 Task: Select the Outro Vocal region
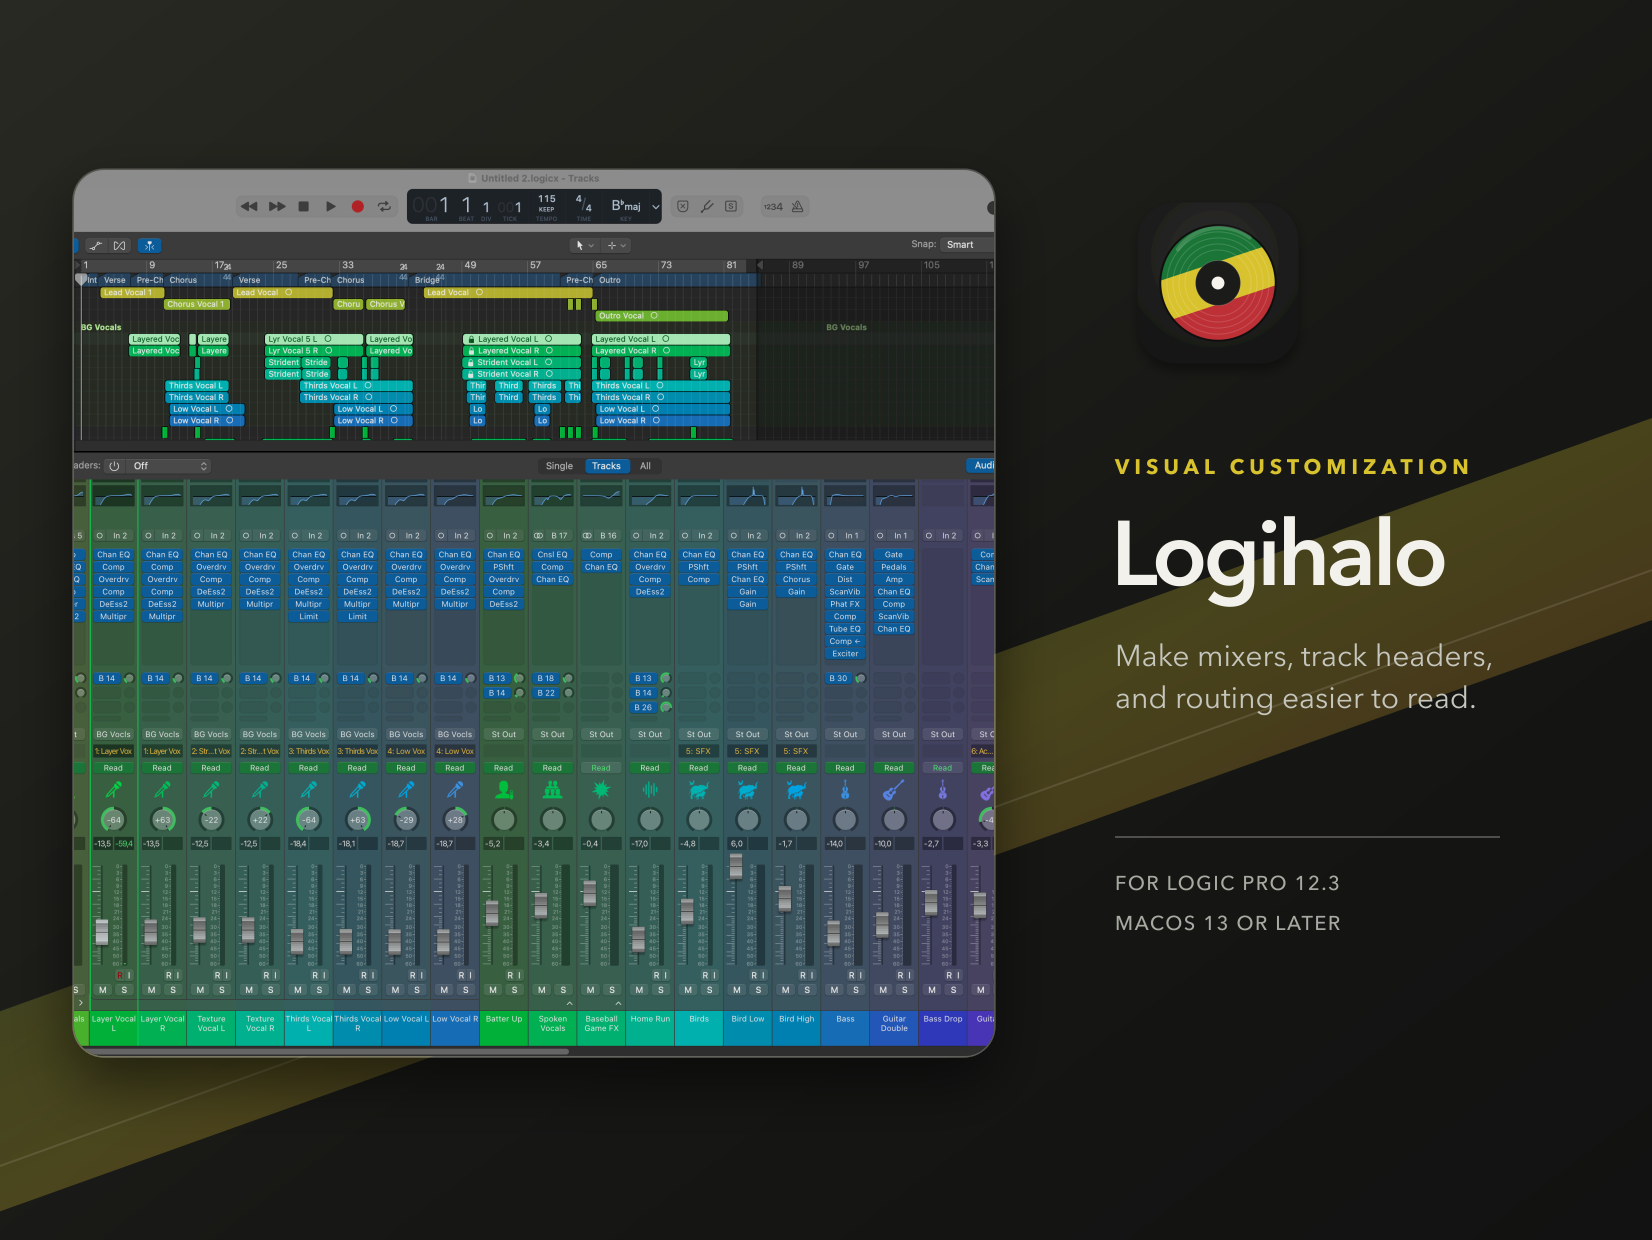tap(662, 316)
